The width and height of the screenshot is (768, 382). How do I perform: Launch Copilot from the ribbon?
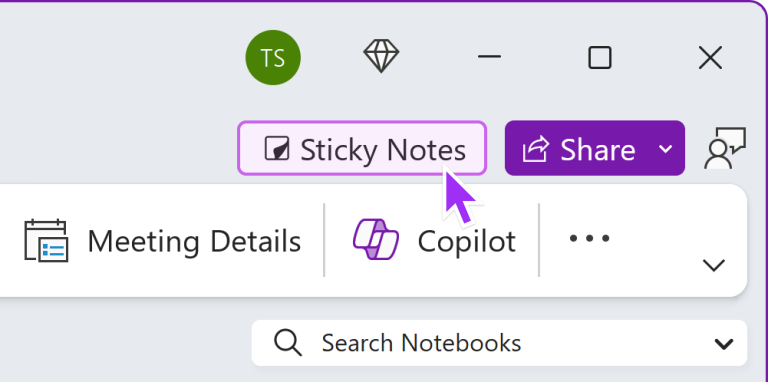[433, 240]
